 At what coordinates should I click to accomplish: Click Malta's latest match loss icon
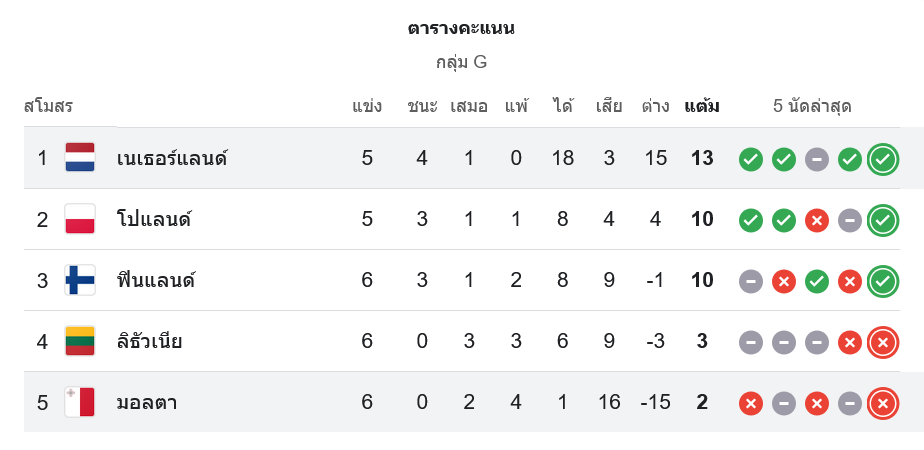[x=882, y=403]
